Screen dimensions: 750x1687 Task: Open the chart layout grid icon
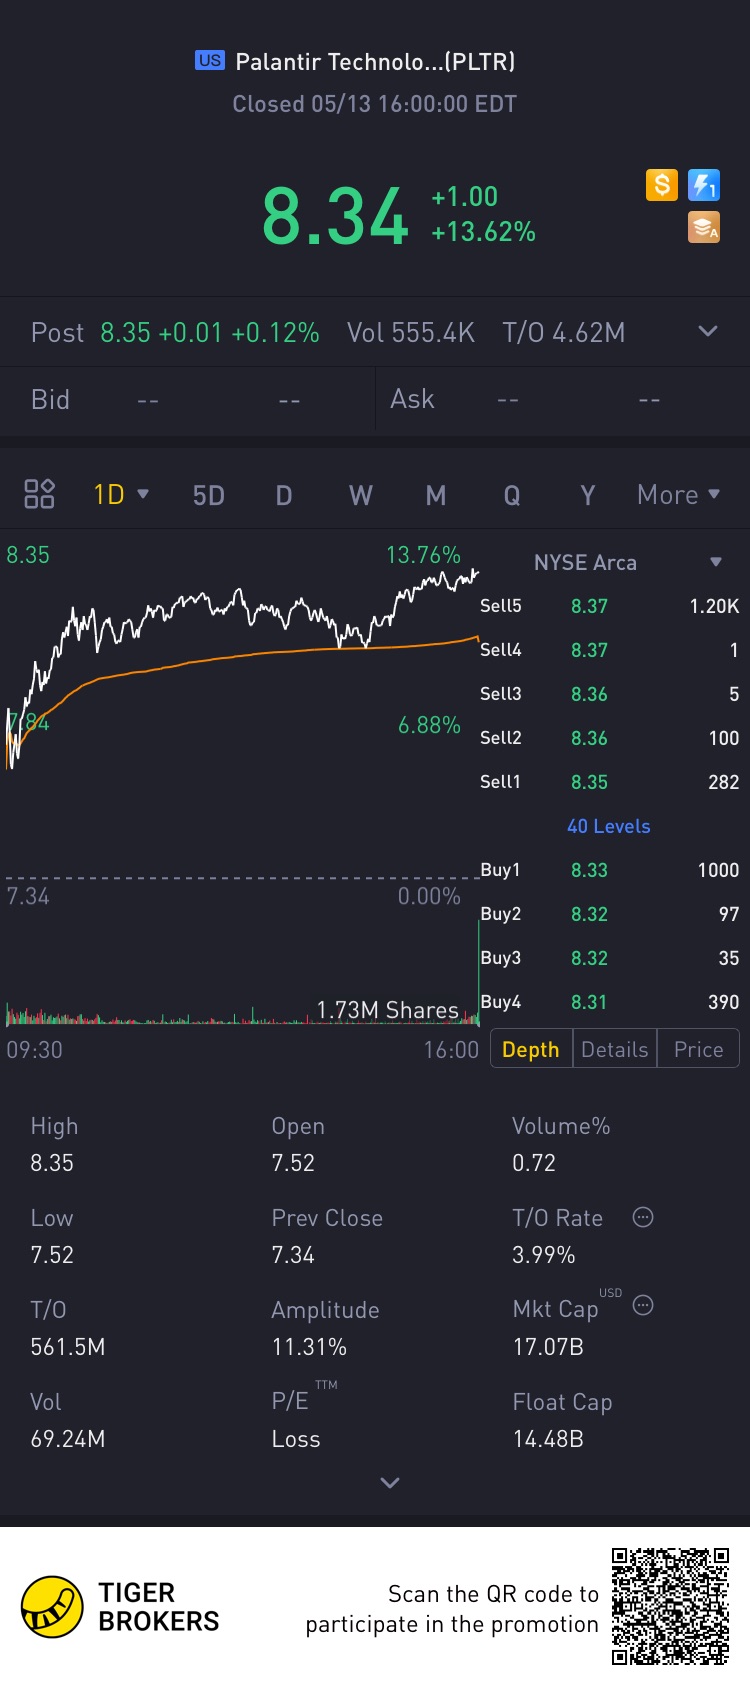[x=39, y=494]
